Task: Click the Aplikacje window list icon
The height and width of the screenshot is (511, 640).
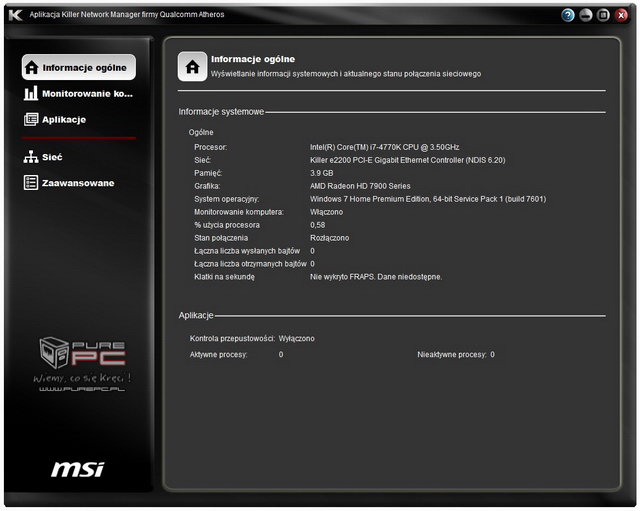Action: pyautogui.click(x=31, y=120)
